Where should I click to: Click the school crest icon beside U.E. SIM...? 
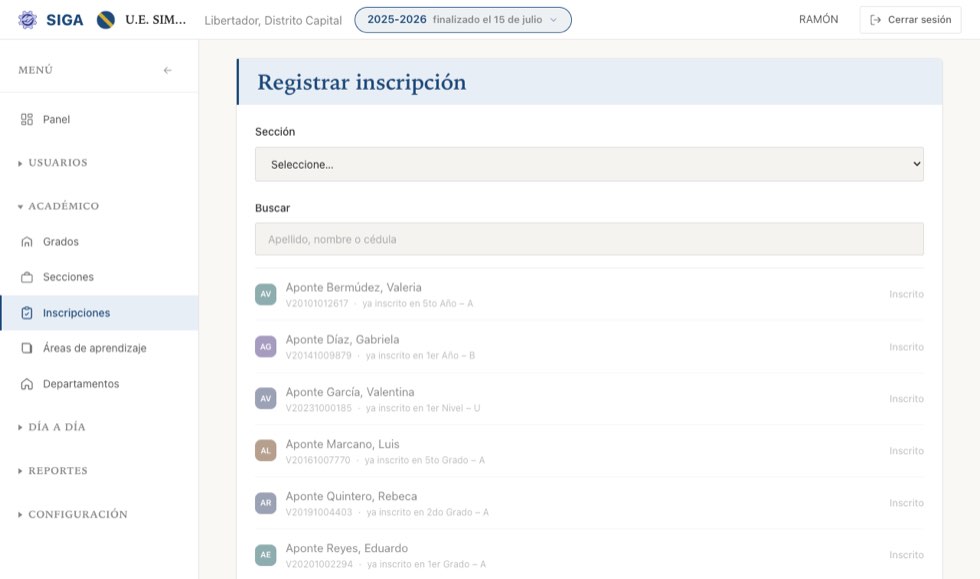[x=106, y=20]
